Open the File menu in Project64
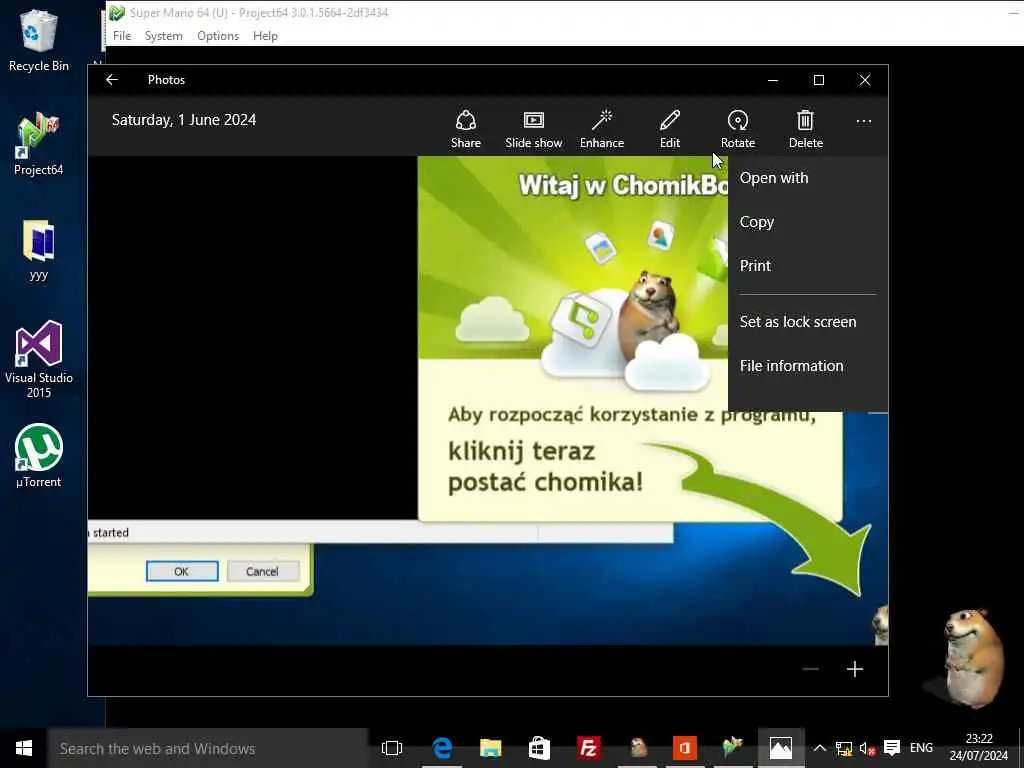This screenshot has height=768, width=1024. 121,36
